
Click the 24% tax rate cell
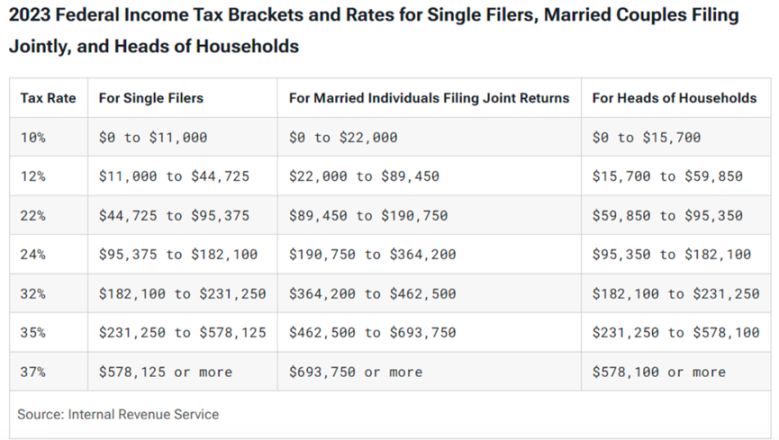[33, 255]
